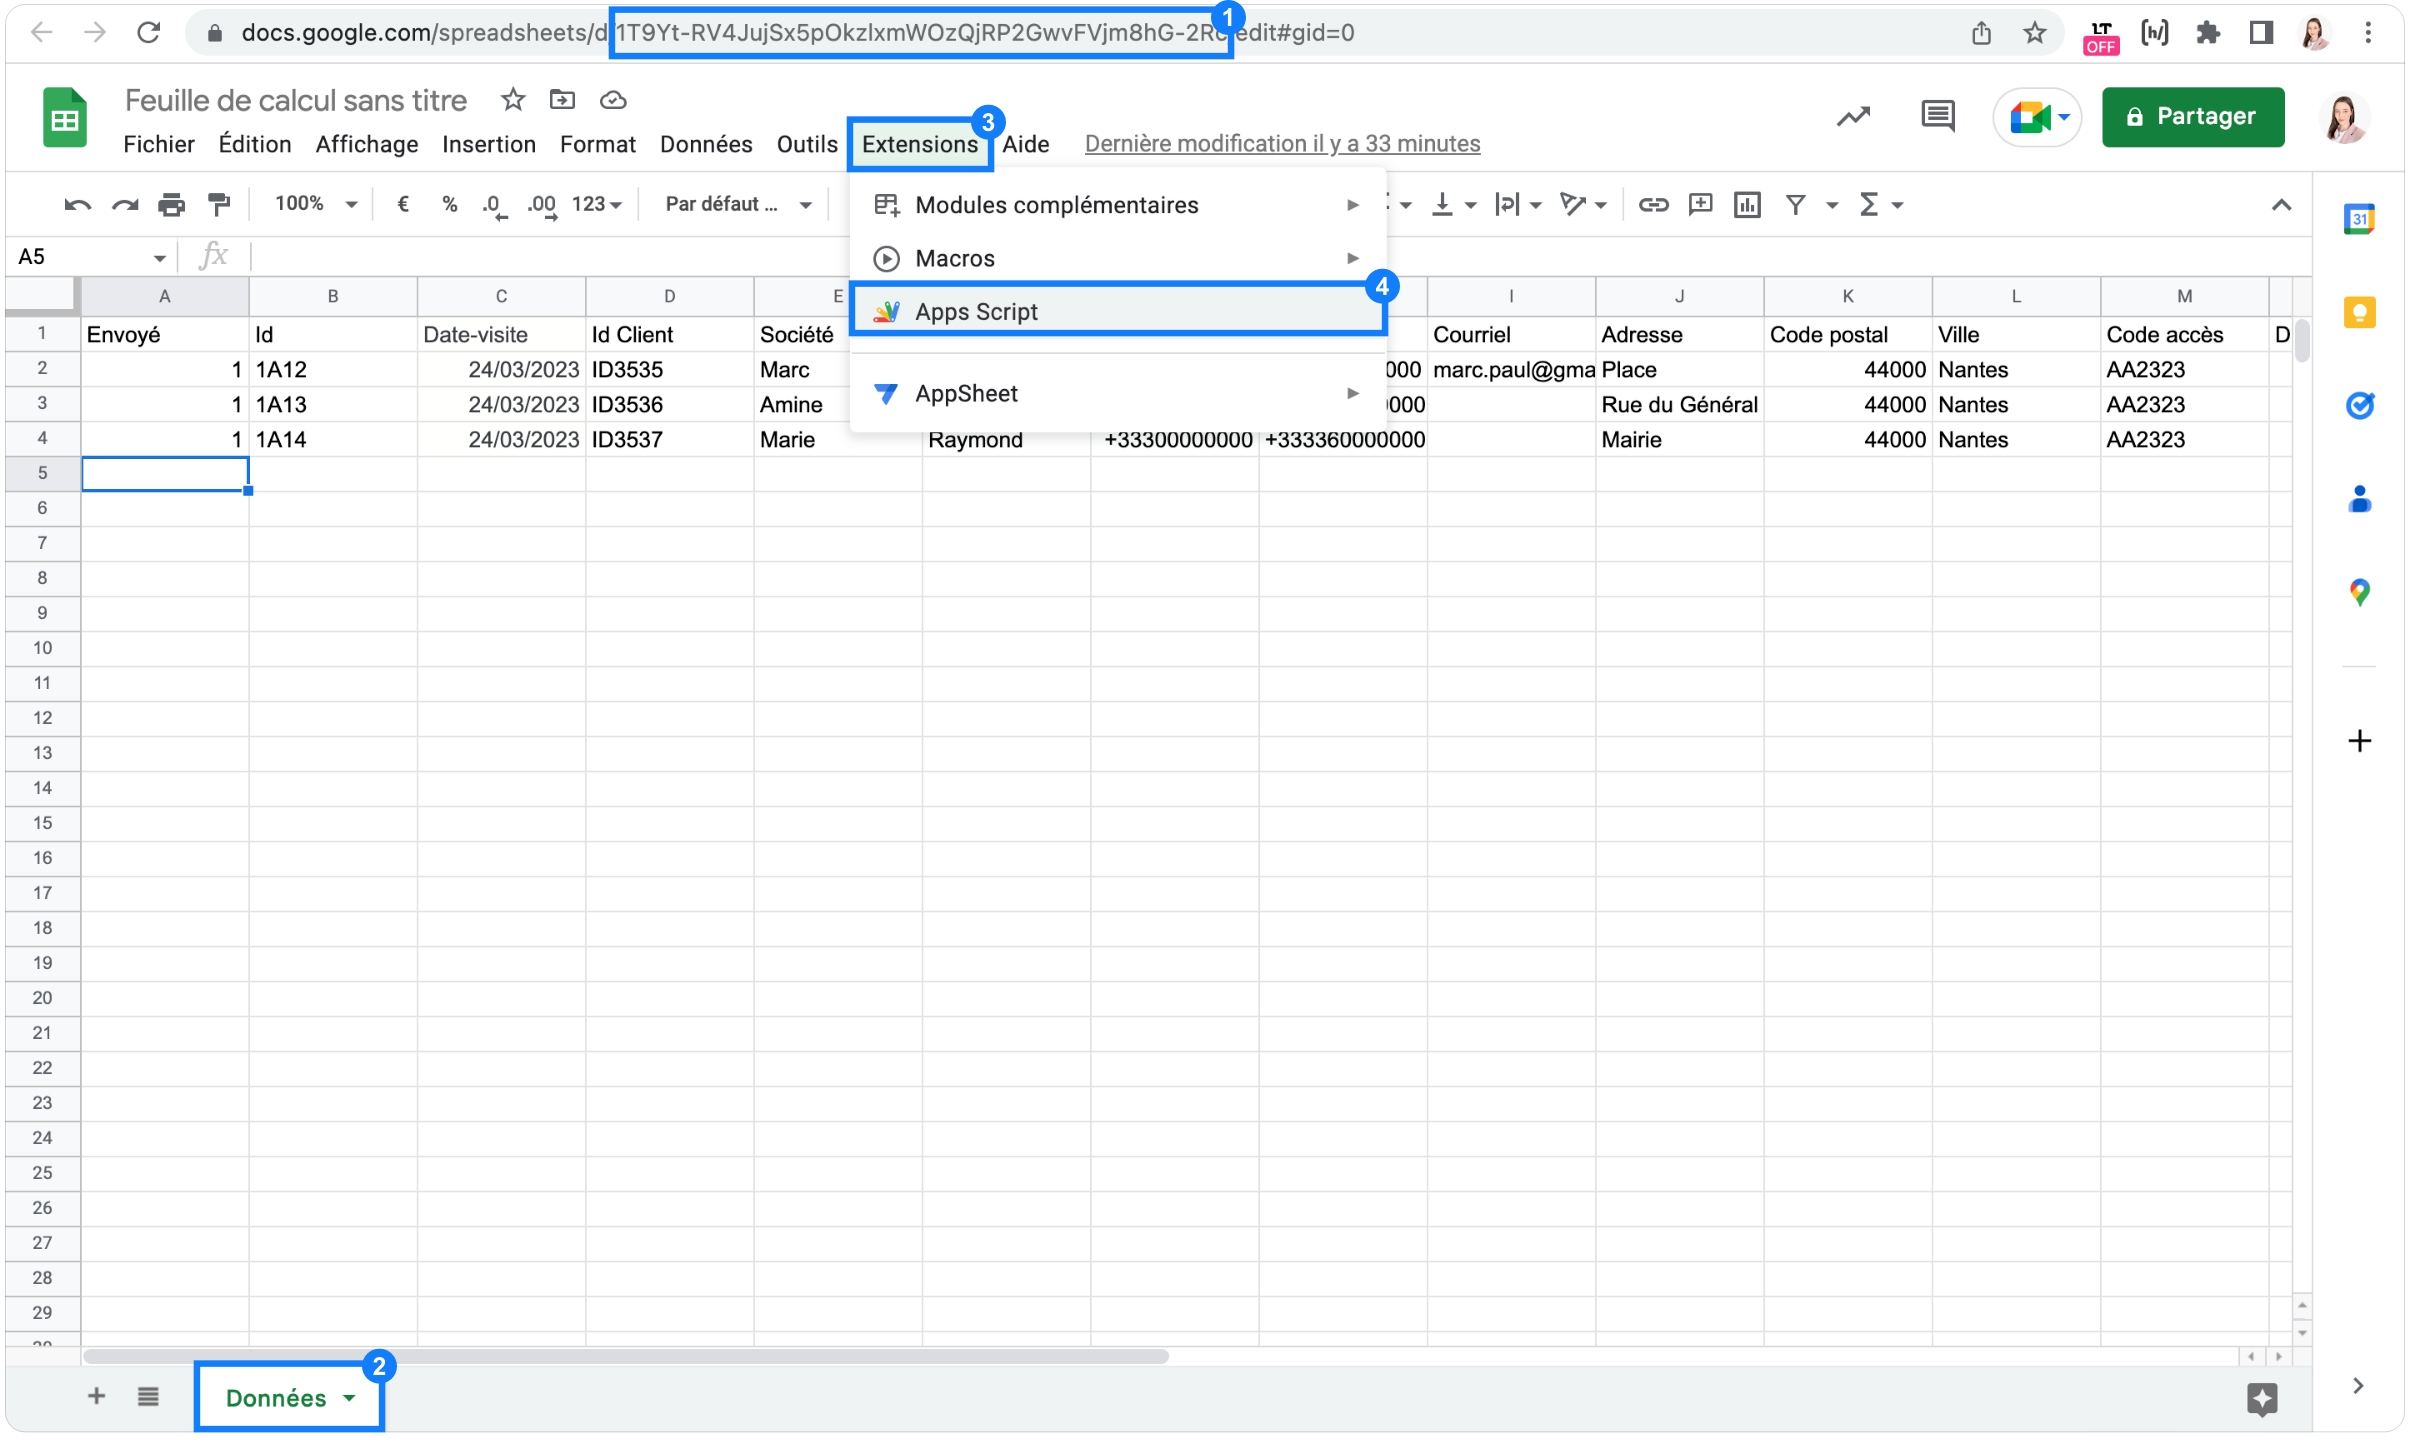
Task: Open font dropdown Par défaut
Action: 738,204
